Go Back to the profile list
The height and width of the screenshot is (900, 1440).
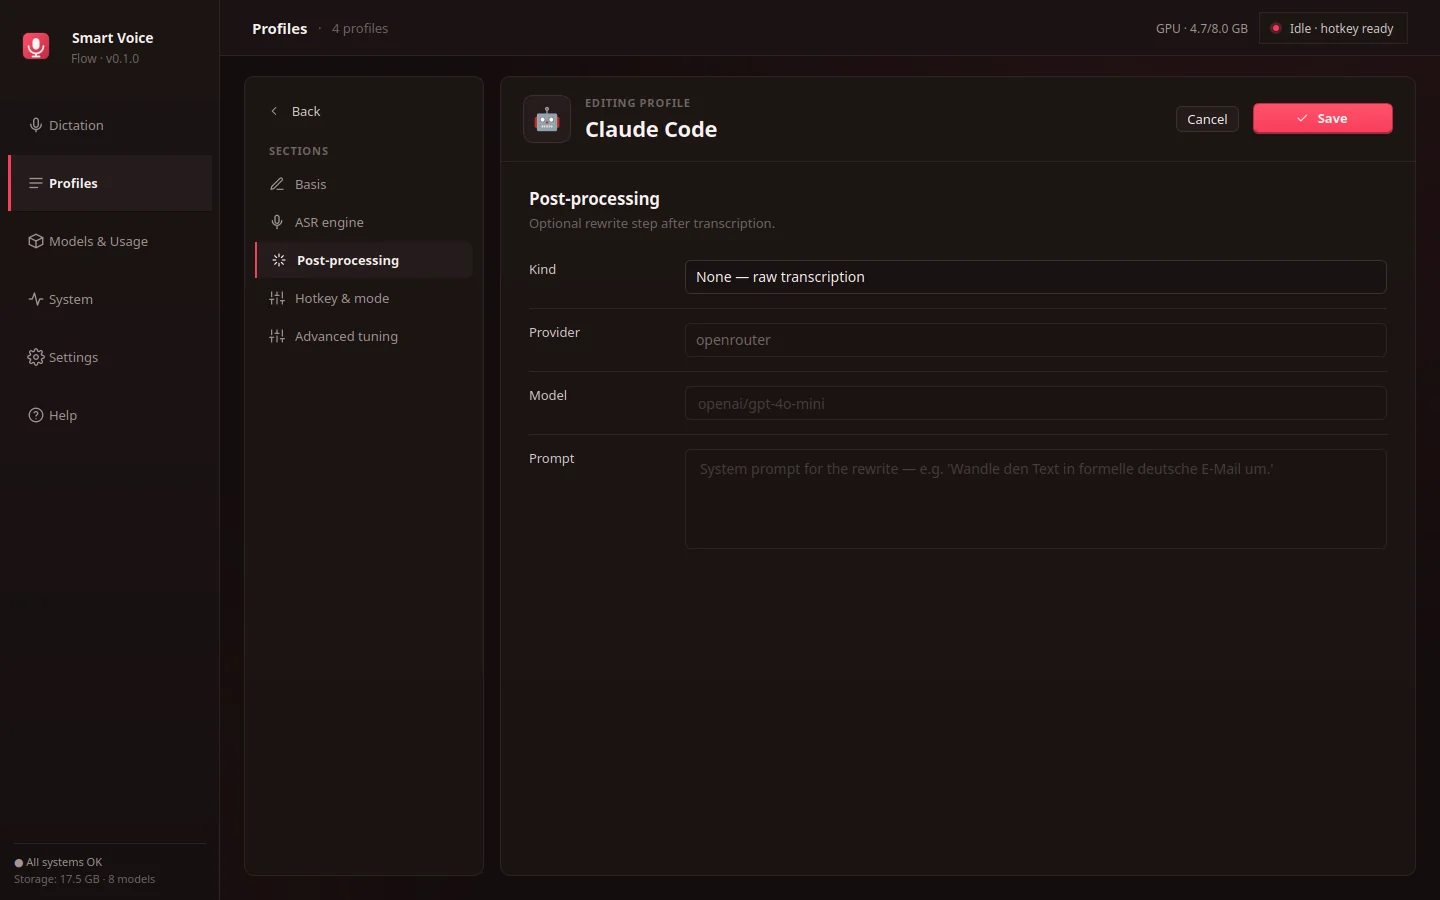click(296, 111)
